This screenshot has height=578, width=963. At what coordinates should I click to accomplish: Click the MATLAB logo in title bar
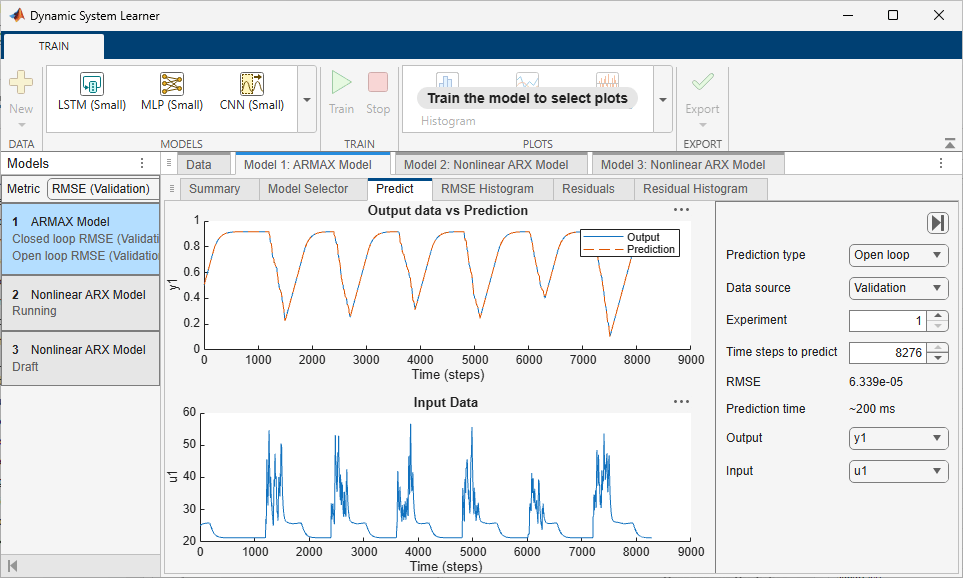pyautogui.click(x=17, y=15)
